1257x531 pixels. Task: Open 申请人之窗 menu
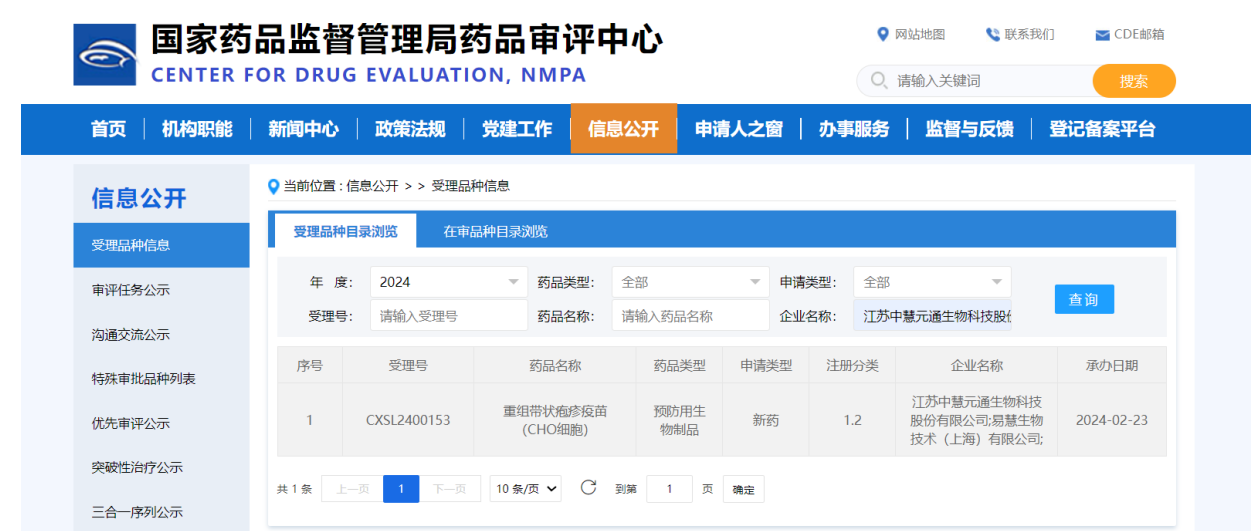pyautogui.click(x=739, y=129)
